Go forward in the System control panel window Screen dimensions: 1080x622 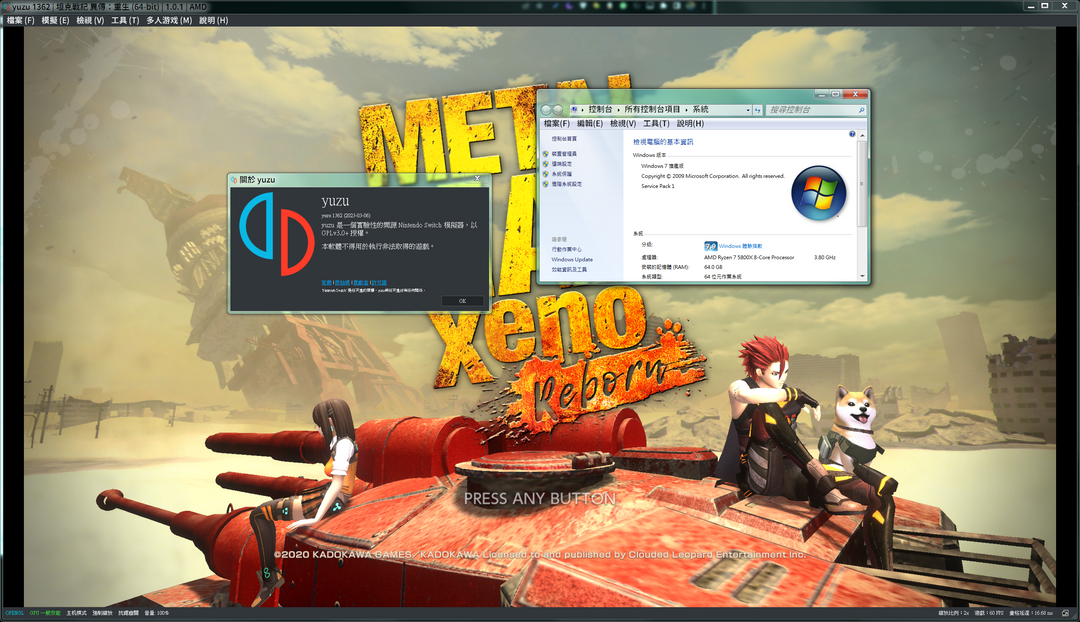coord(557,110)
